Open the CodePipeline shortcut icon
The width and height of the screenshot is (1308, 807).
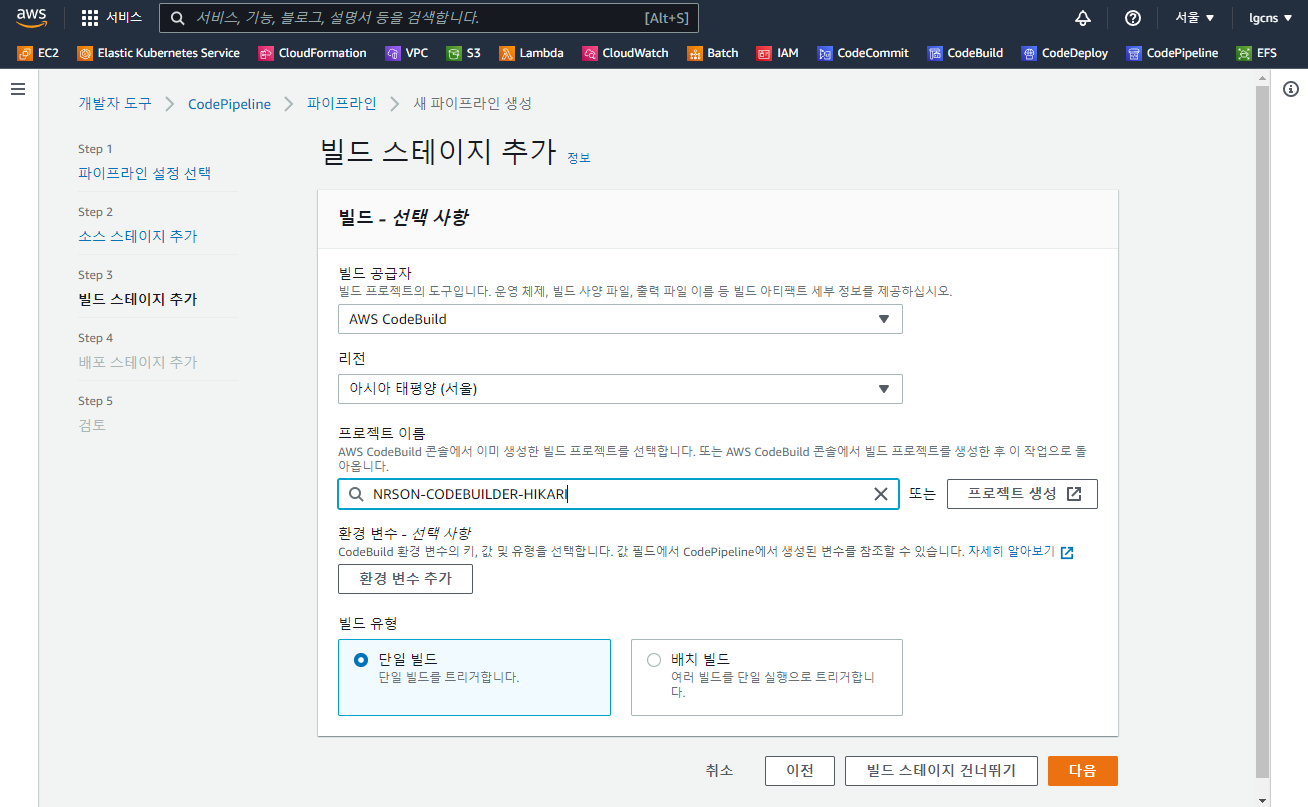coord(1134,53)
